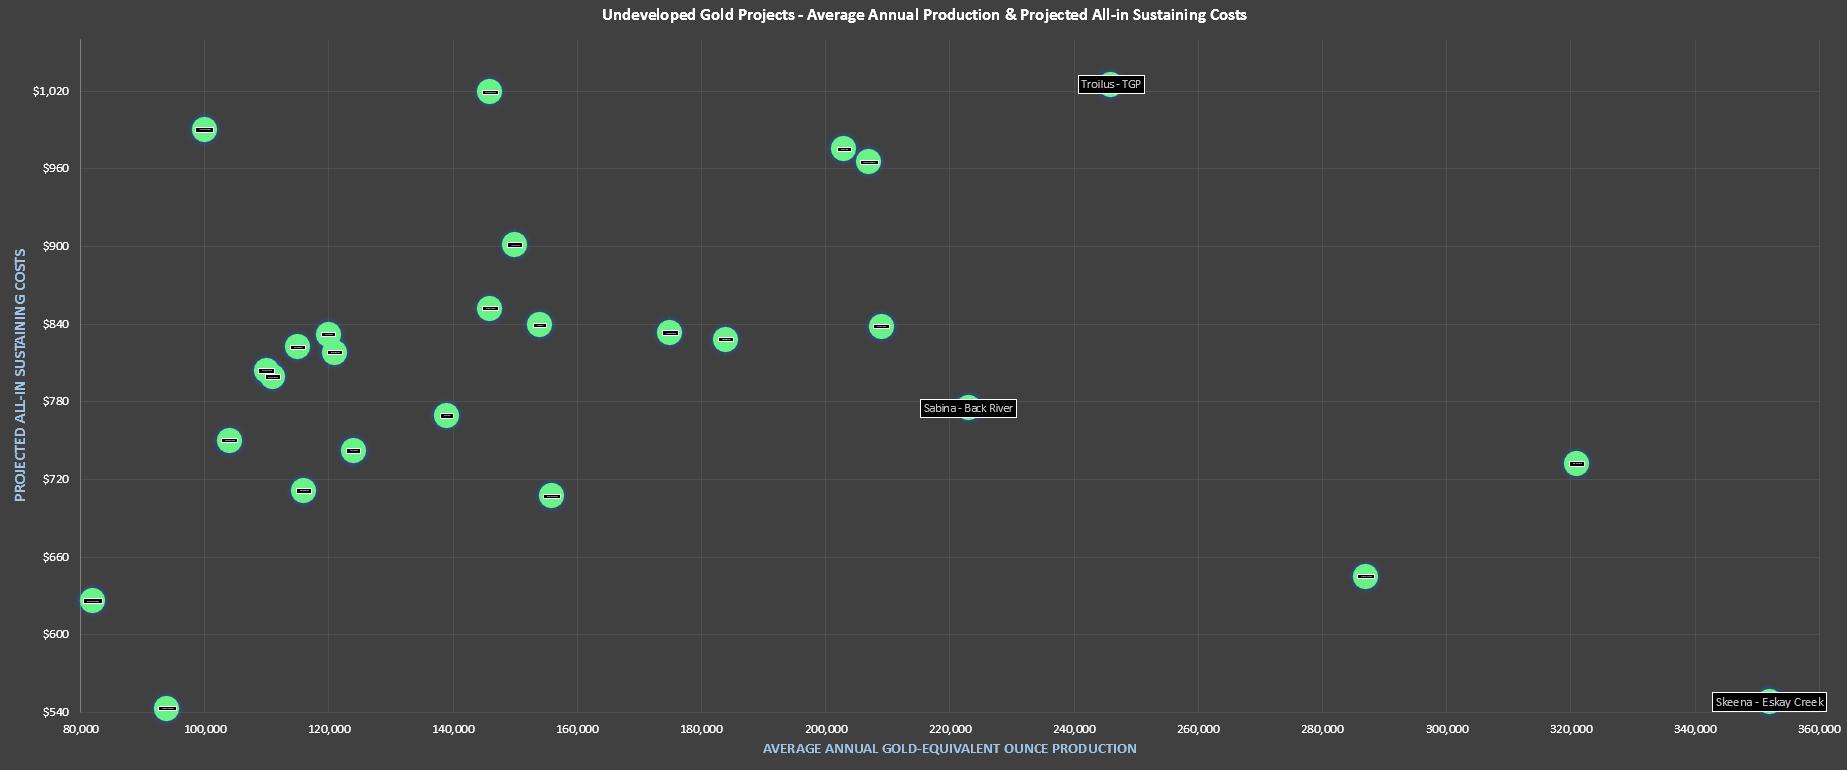
Task: Click the 100,000 x-axis tick label
Action: [205, 729]
